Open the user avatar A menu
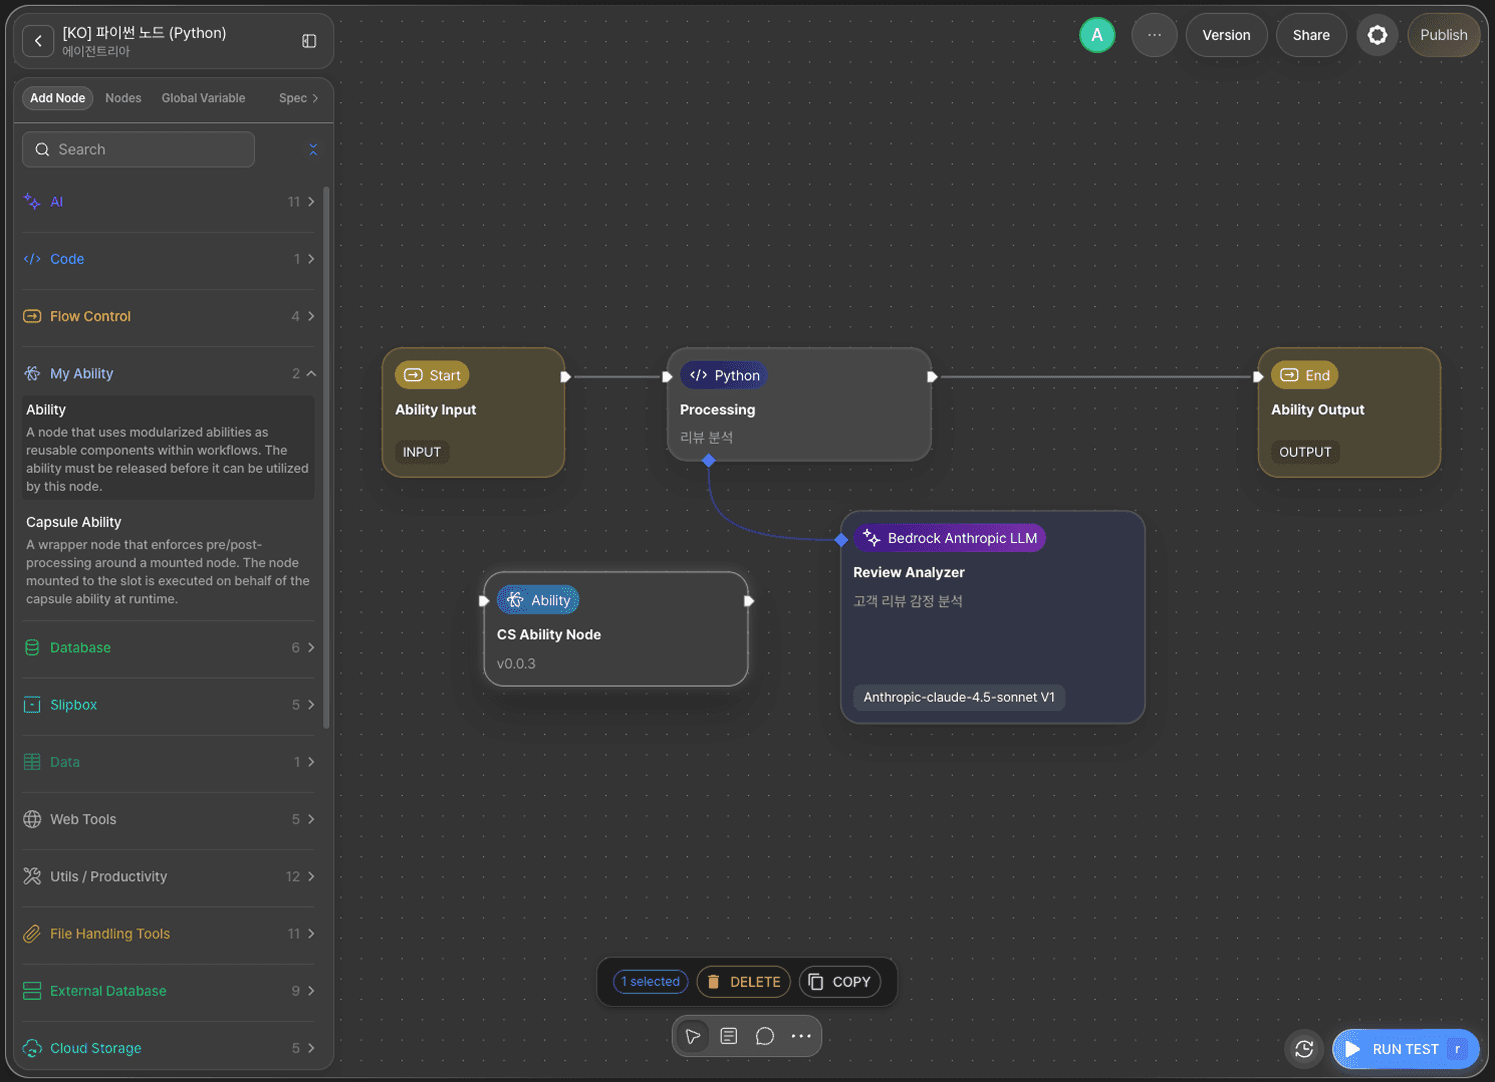The height and width of the screenshot is (1082, 1495). [1097, 35]
